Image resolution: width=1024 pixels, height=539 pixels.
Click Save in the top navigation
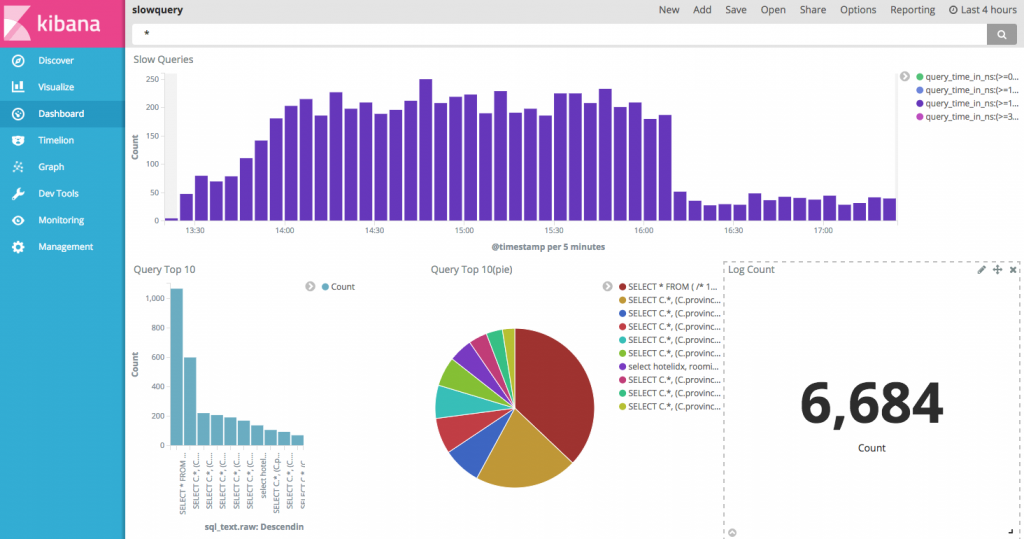[735, 10]
